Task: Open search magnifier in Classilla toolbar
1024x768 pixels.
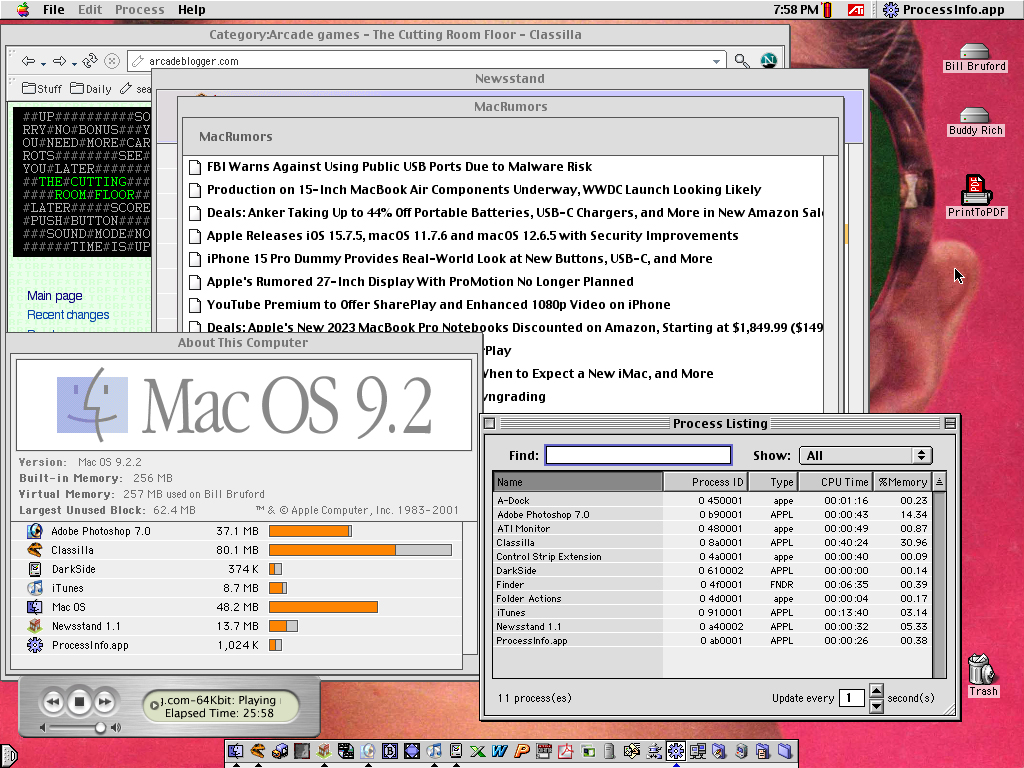Action: click(x=741, y=61)
